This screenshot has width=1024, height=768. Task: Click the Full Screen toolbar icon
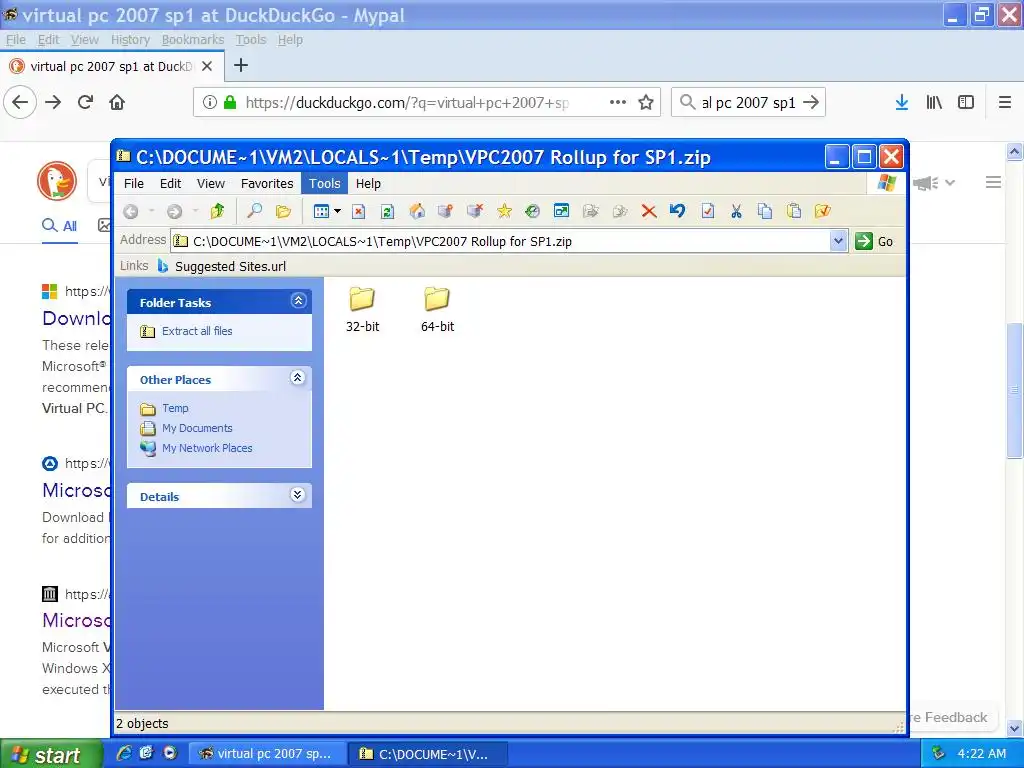(x=561, y=211)
